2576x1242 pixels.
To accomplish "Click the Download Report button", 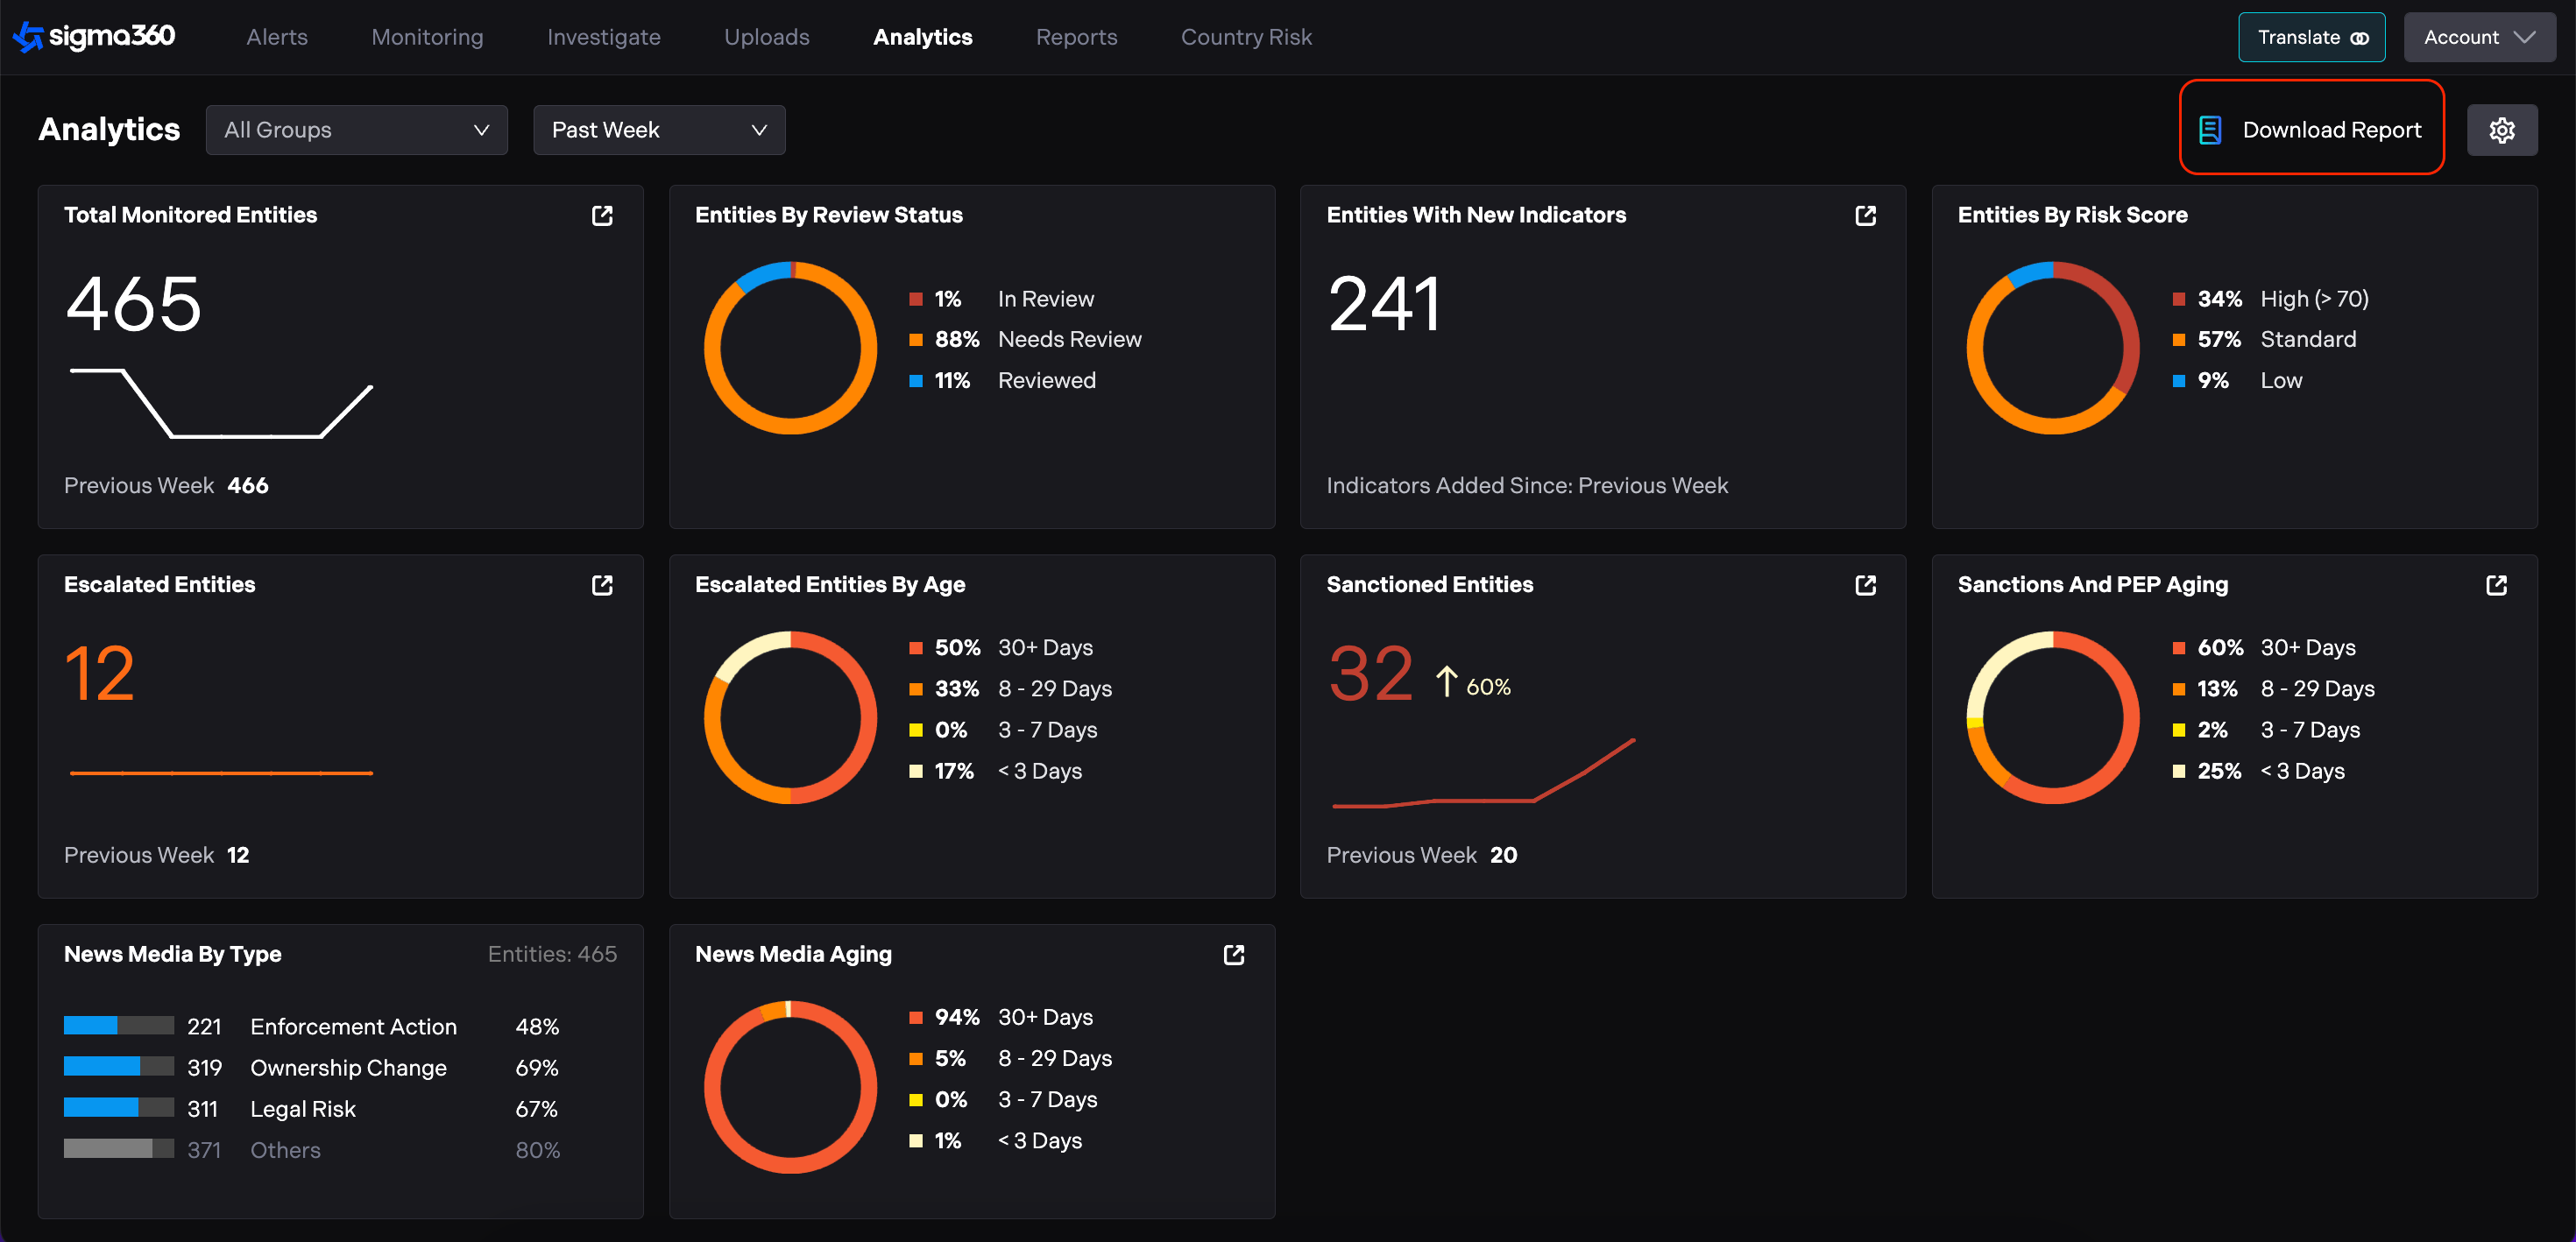I will [x=2311, y=130].
